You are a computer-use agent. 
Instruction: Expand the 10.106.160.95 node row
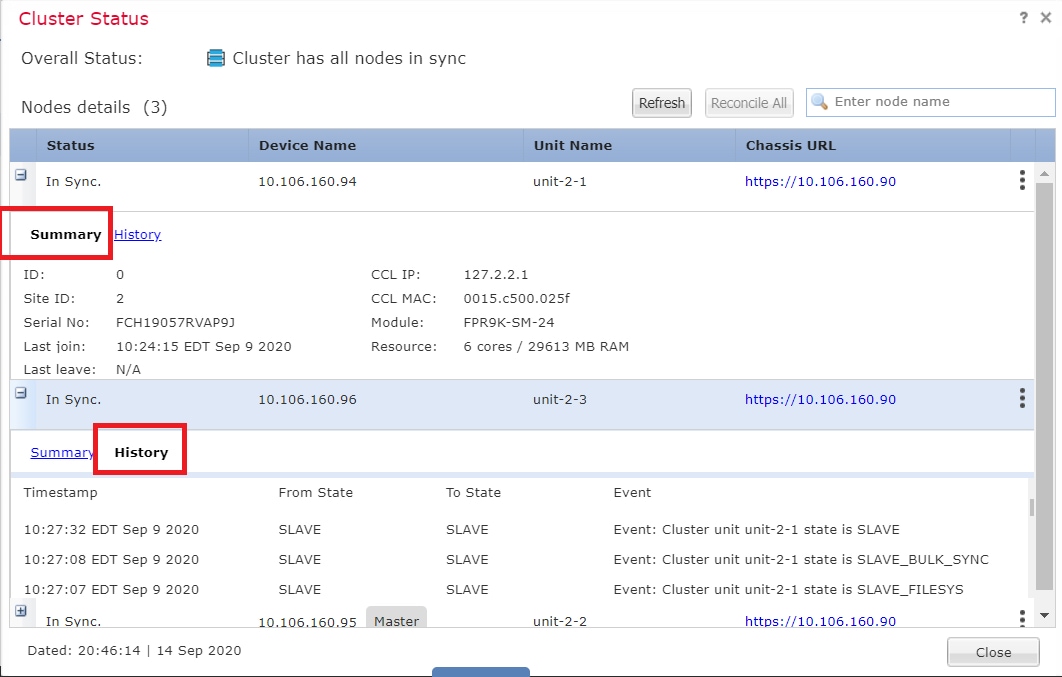pos(21,611)
